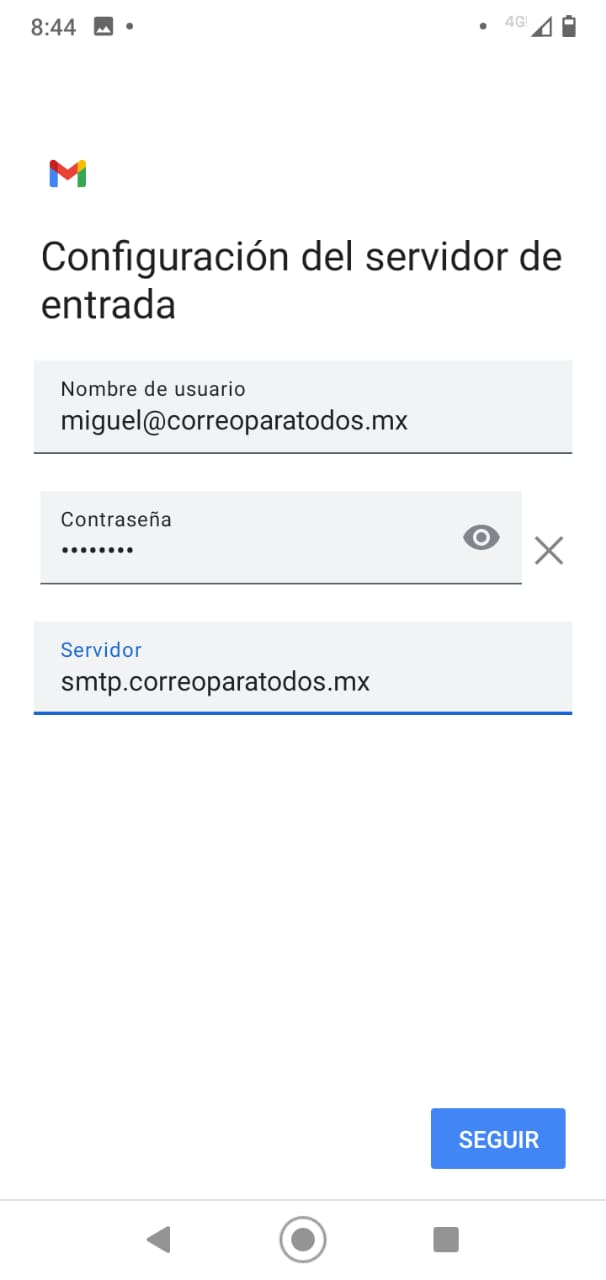Tap the blue "Servidor" label
Image resolution: width=606 pixels, height=1280 pixels.
pyautogui.click(x=101, y=650)
